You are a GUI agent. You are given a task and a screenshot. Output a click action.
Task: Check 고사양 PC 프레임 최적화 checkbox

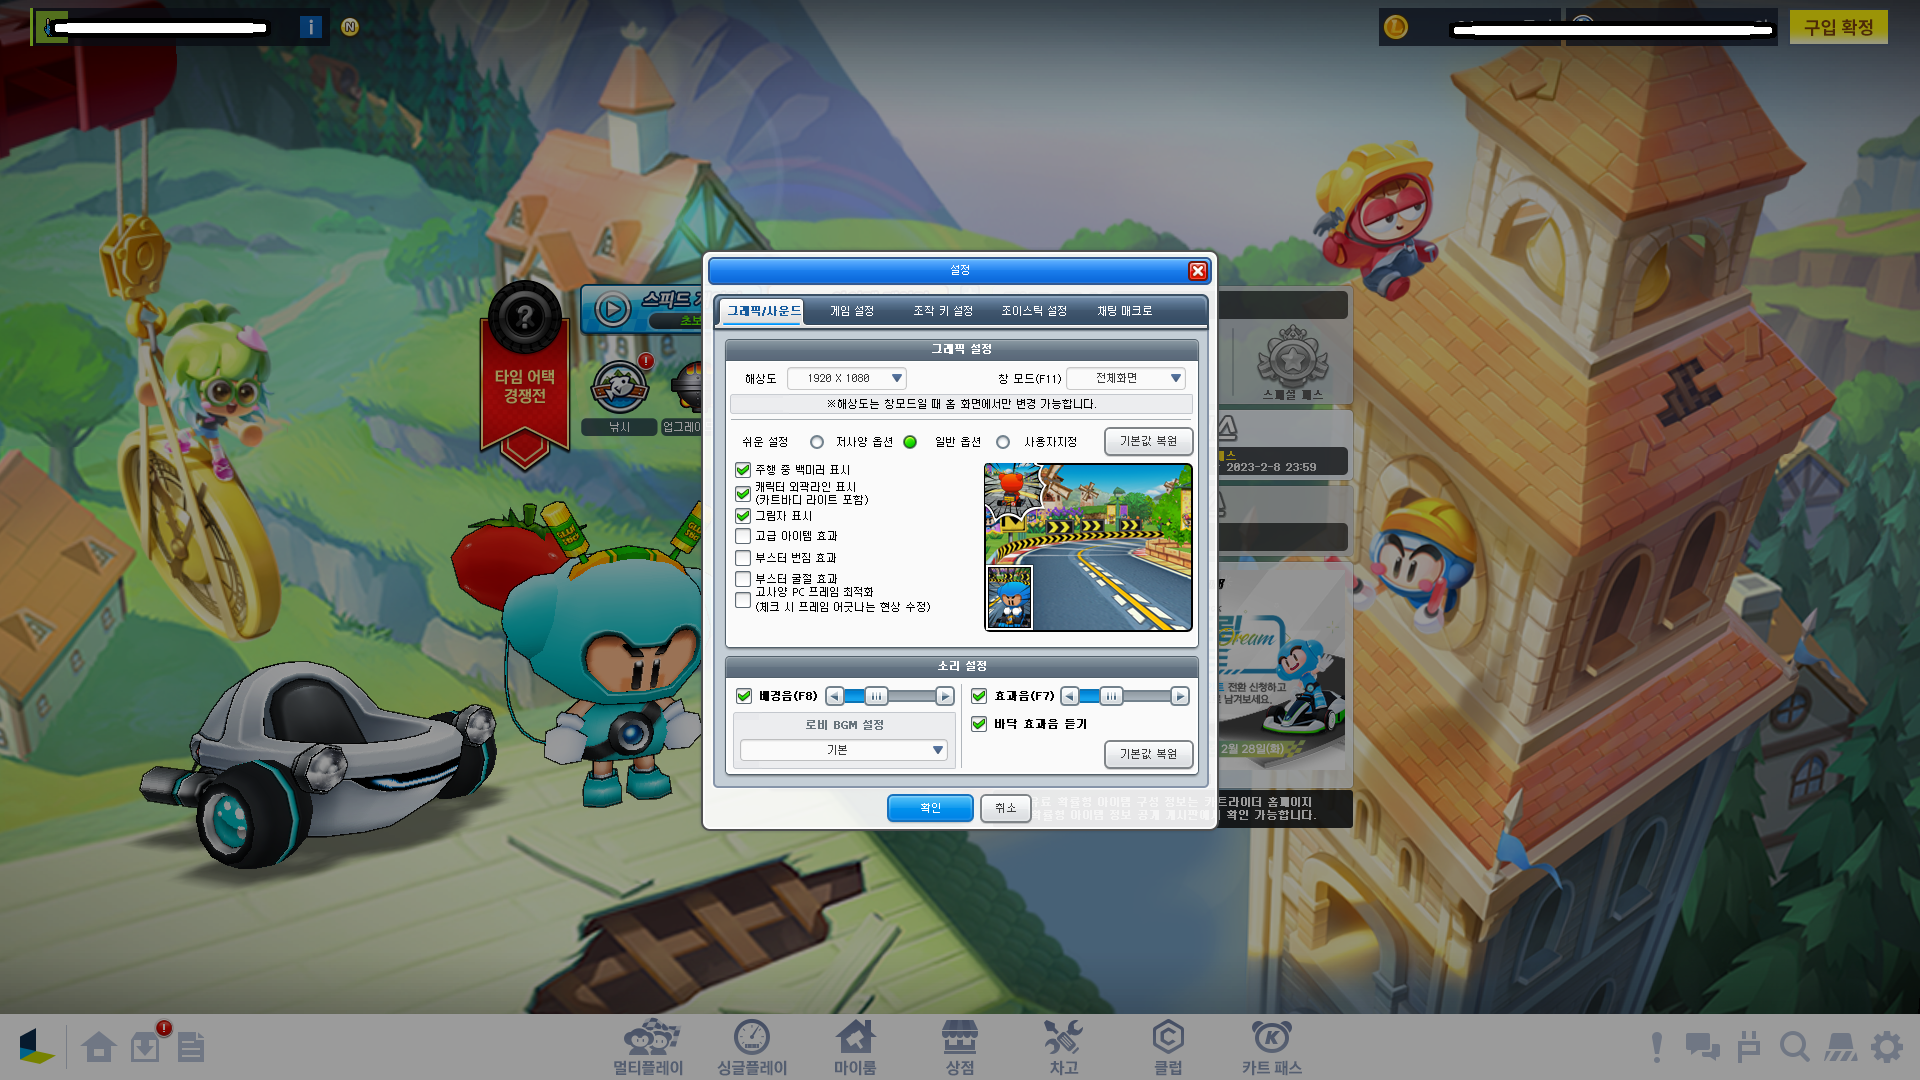[x=743, y=600]
